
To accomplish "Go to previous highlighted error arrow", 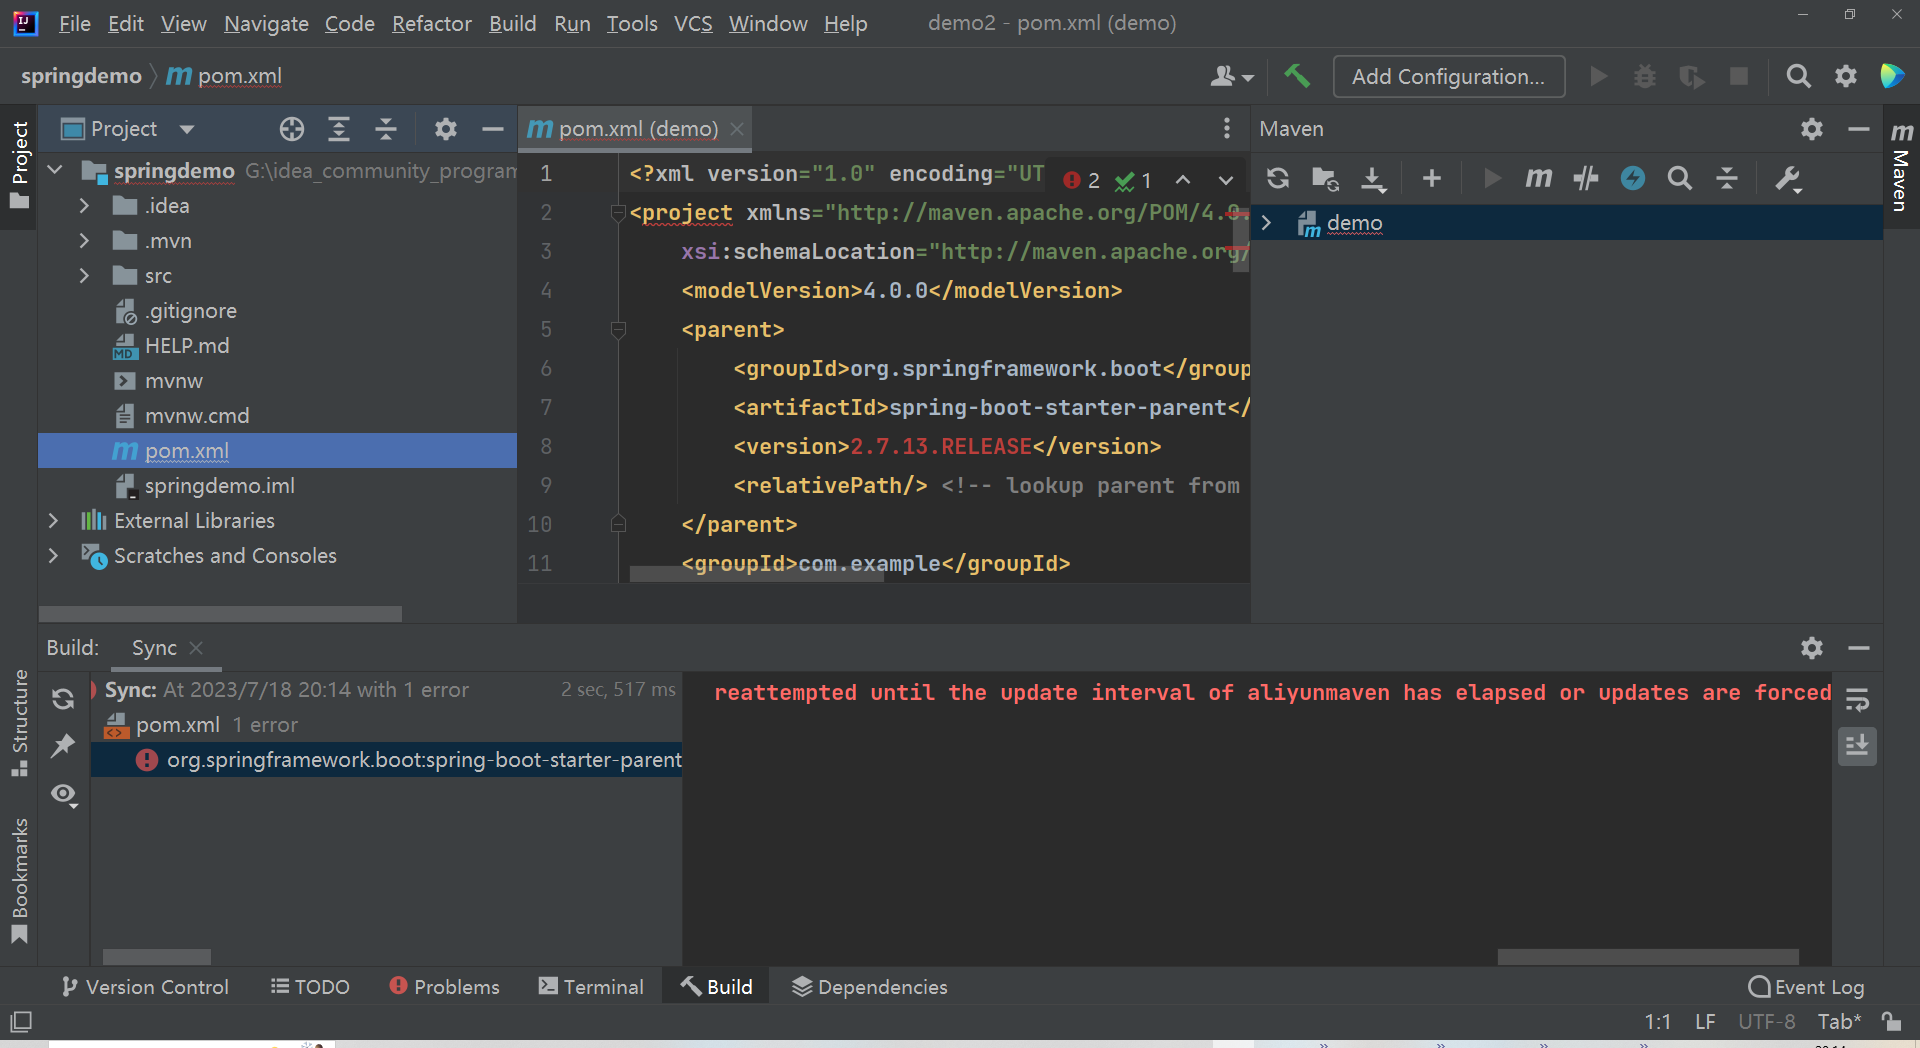I will coord(1183,180).
